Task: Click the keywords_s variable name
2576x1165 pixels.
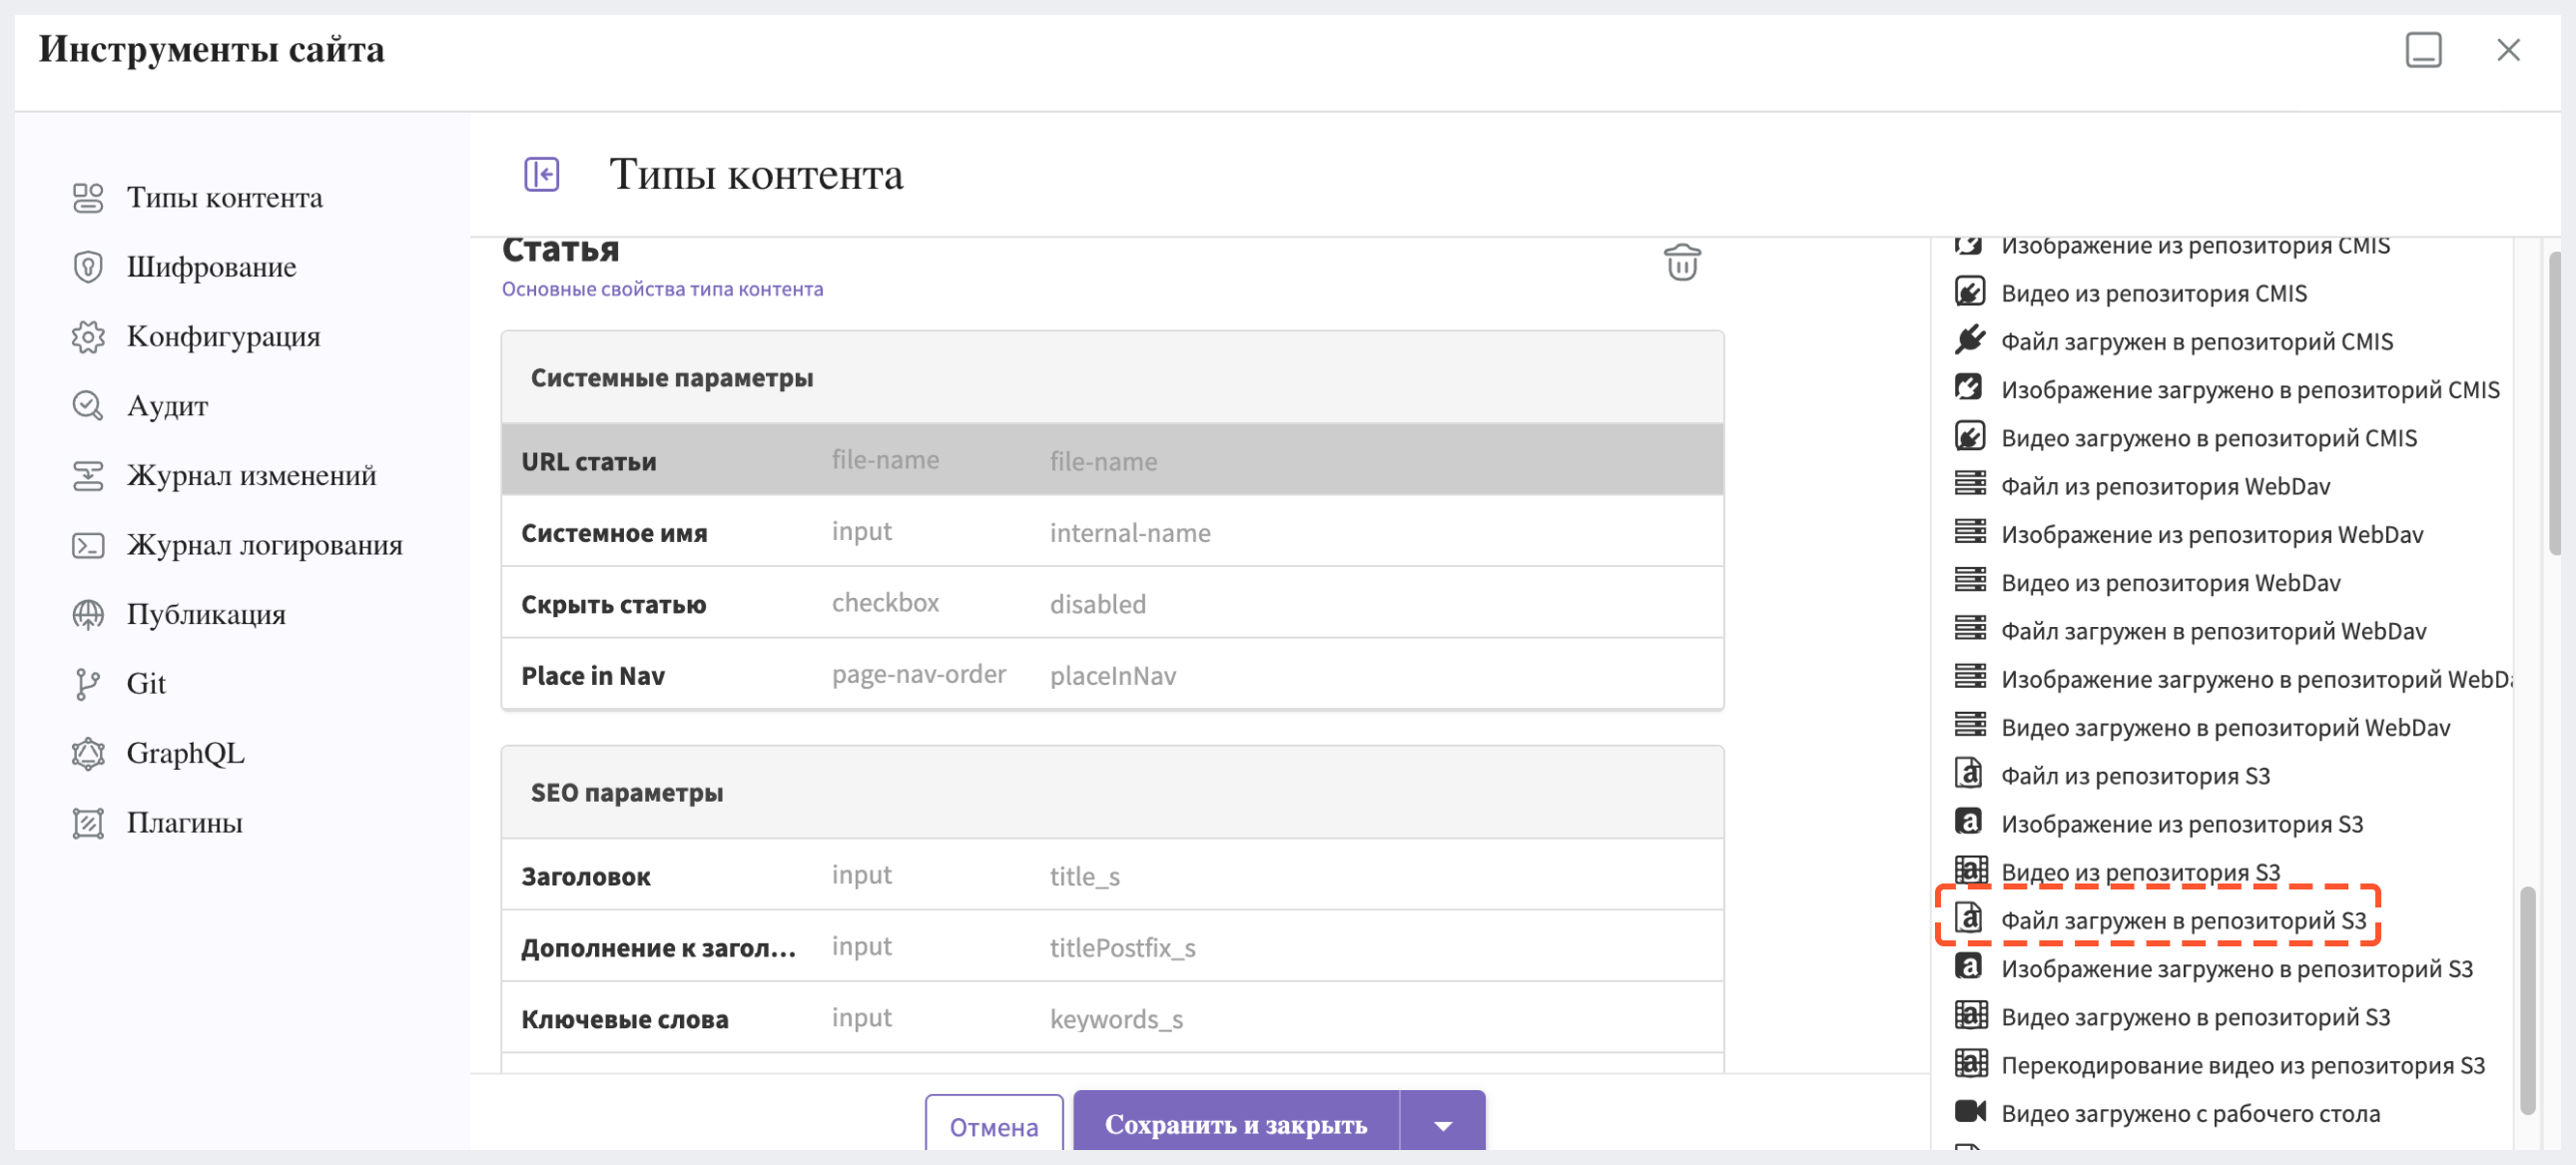Action: (x=1116, y=1019)
